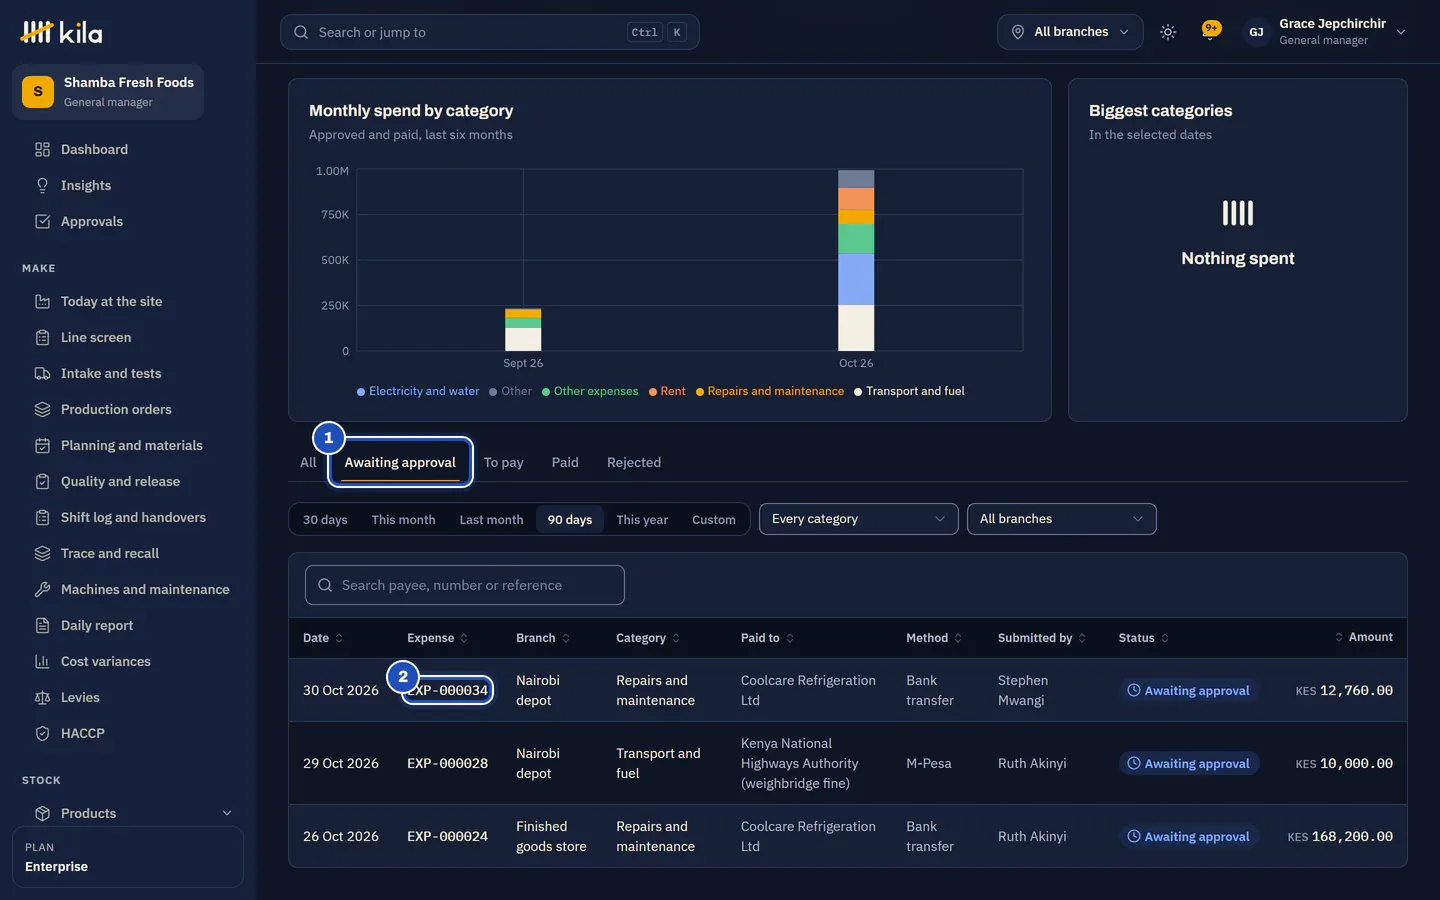Open the Dashboard sidebar icon

pos(42,150)
